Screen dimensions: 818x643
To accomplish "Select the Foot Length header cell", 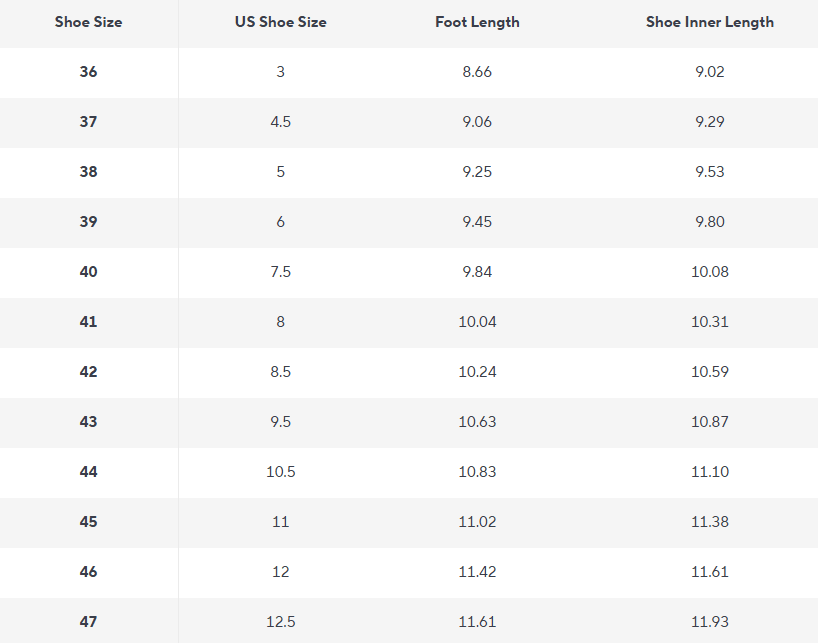I will 477,22.
